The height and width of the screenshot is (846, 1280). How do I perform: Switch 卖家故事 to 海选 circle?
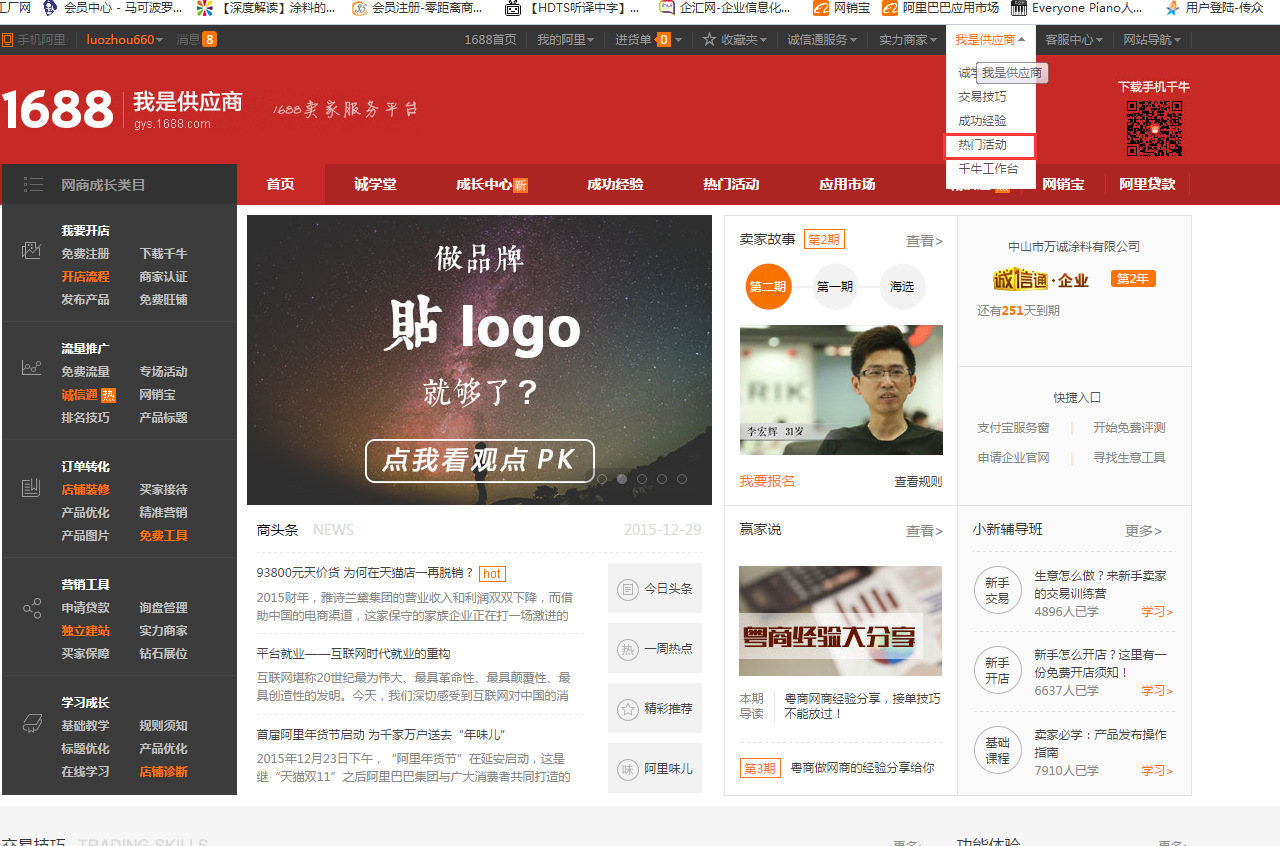pyautogui.click(x=902, y=287)
